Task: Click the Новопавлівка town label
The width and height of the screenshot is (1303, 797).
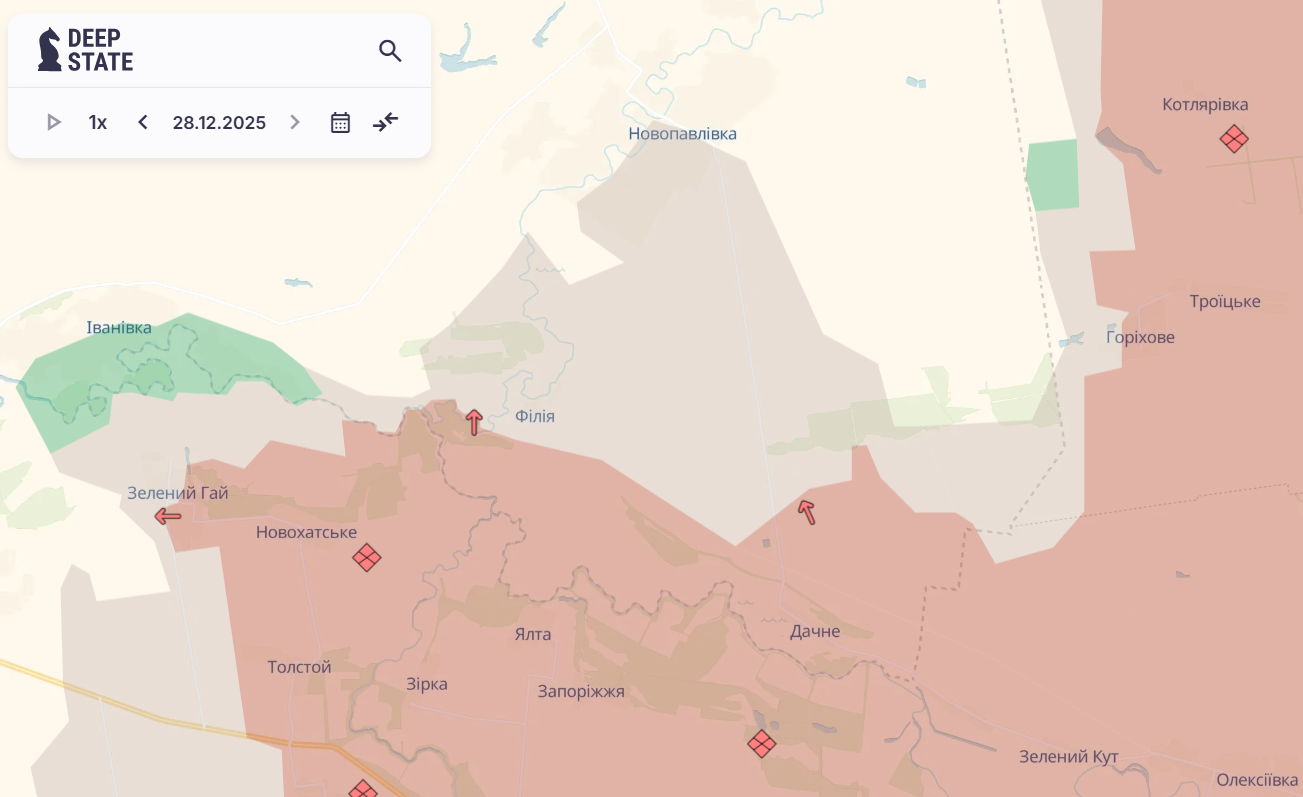Action: [x=682, y=134]
